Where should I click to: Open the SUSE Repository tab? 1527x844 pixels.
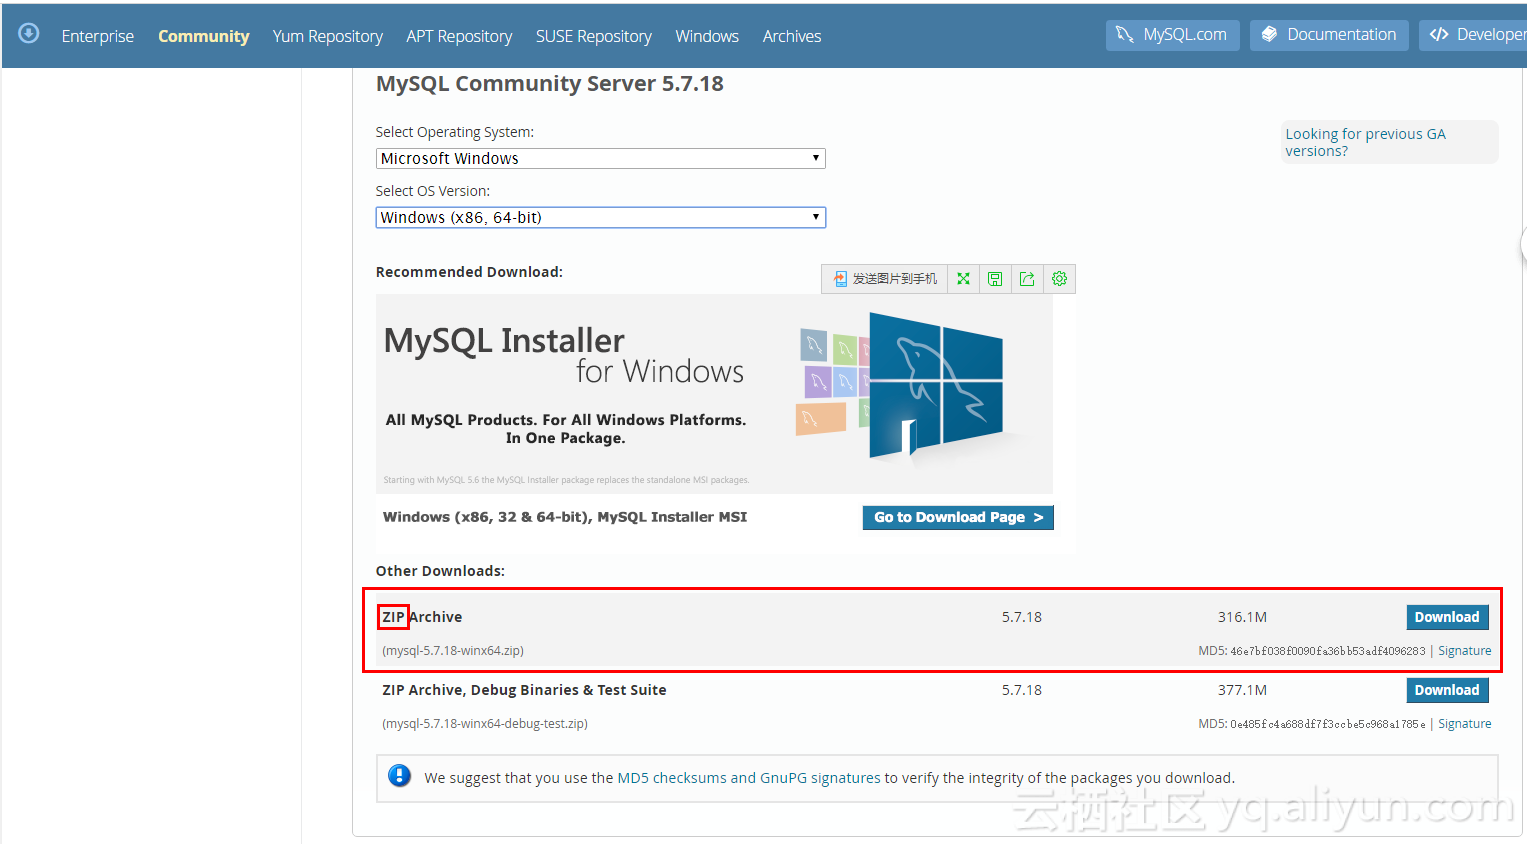pos(593,36)
